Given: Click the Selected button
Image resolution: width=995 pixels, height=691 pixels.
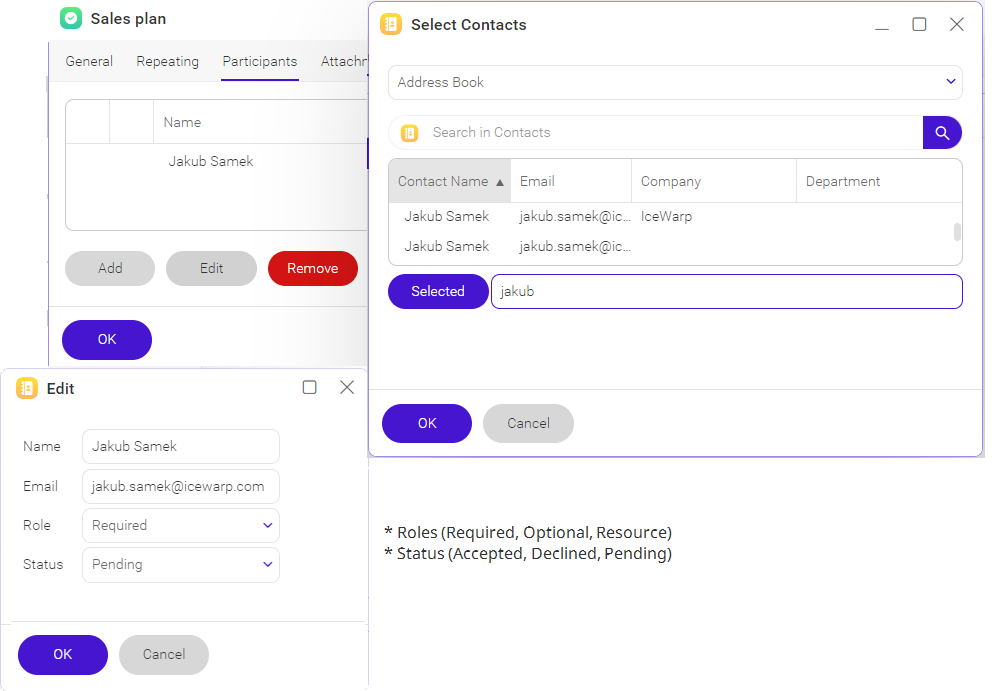Looking at the screenshot, I should tap(438, 291).
